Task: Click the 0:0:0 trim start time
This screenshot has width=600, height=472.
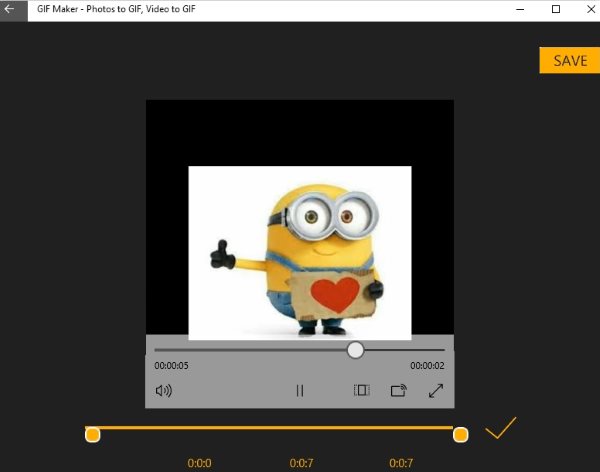Action: point(200,463)
